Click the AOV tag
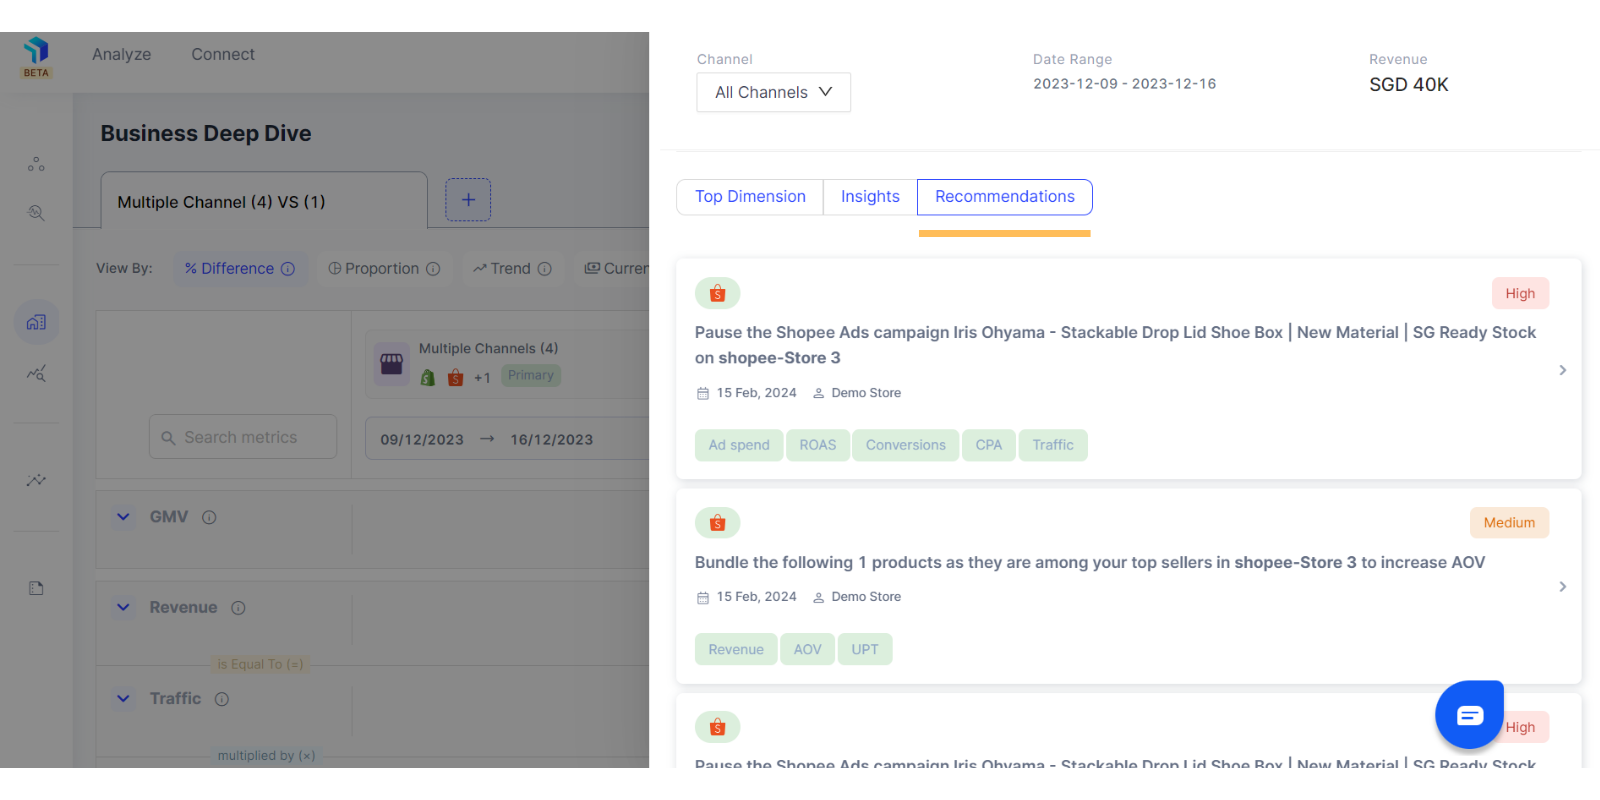 pyautogui.click(x=807, y=649)
